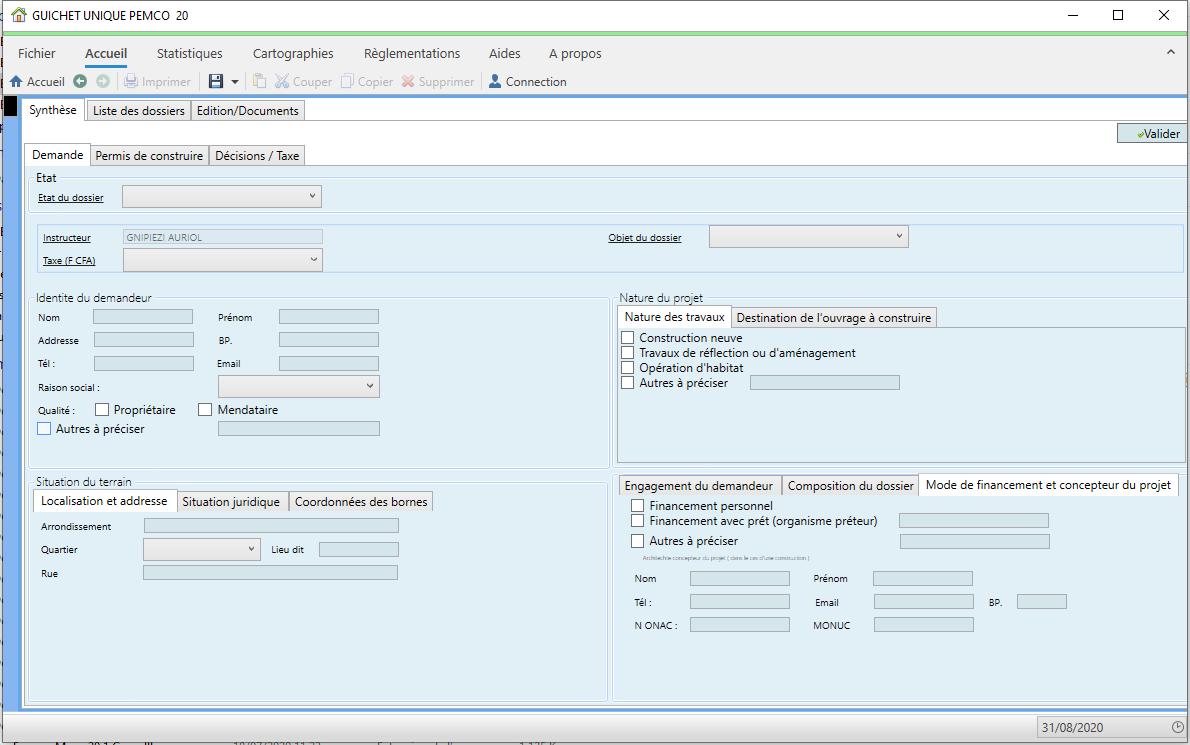Image resolution: width=1190 pixels, height=745 pixels.
Task: Open the Cartographies menu
Action: coord(293,53)
